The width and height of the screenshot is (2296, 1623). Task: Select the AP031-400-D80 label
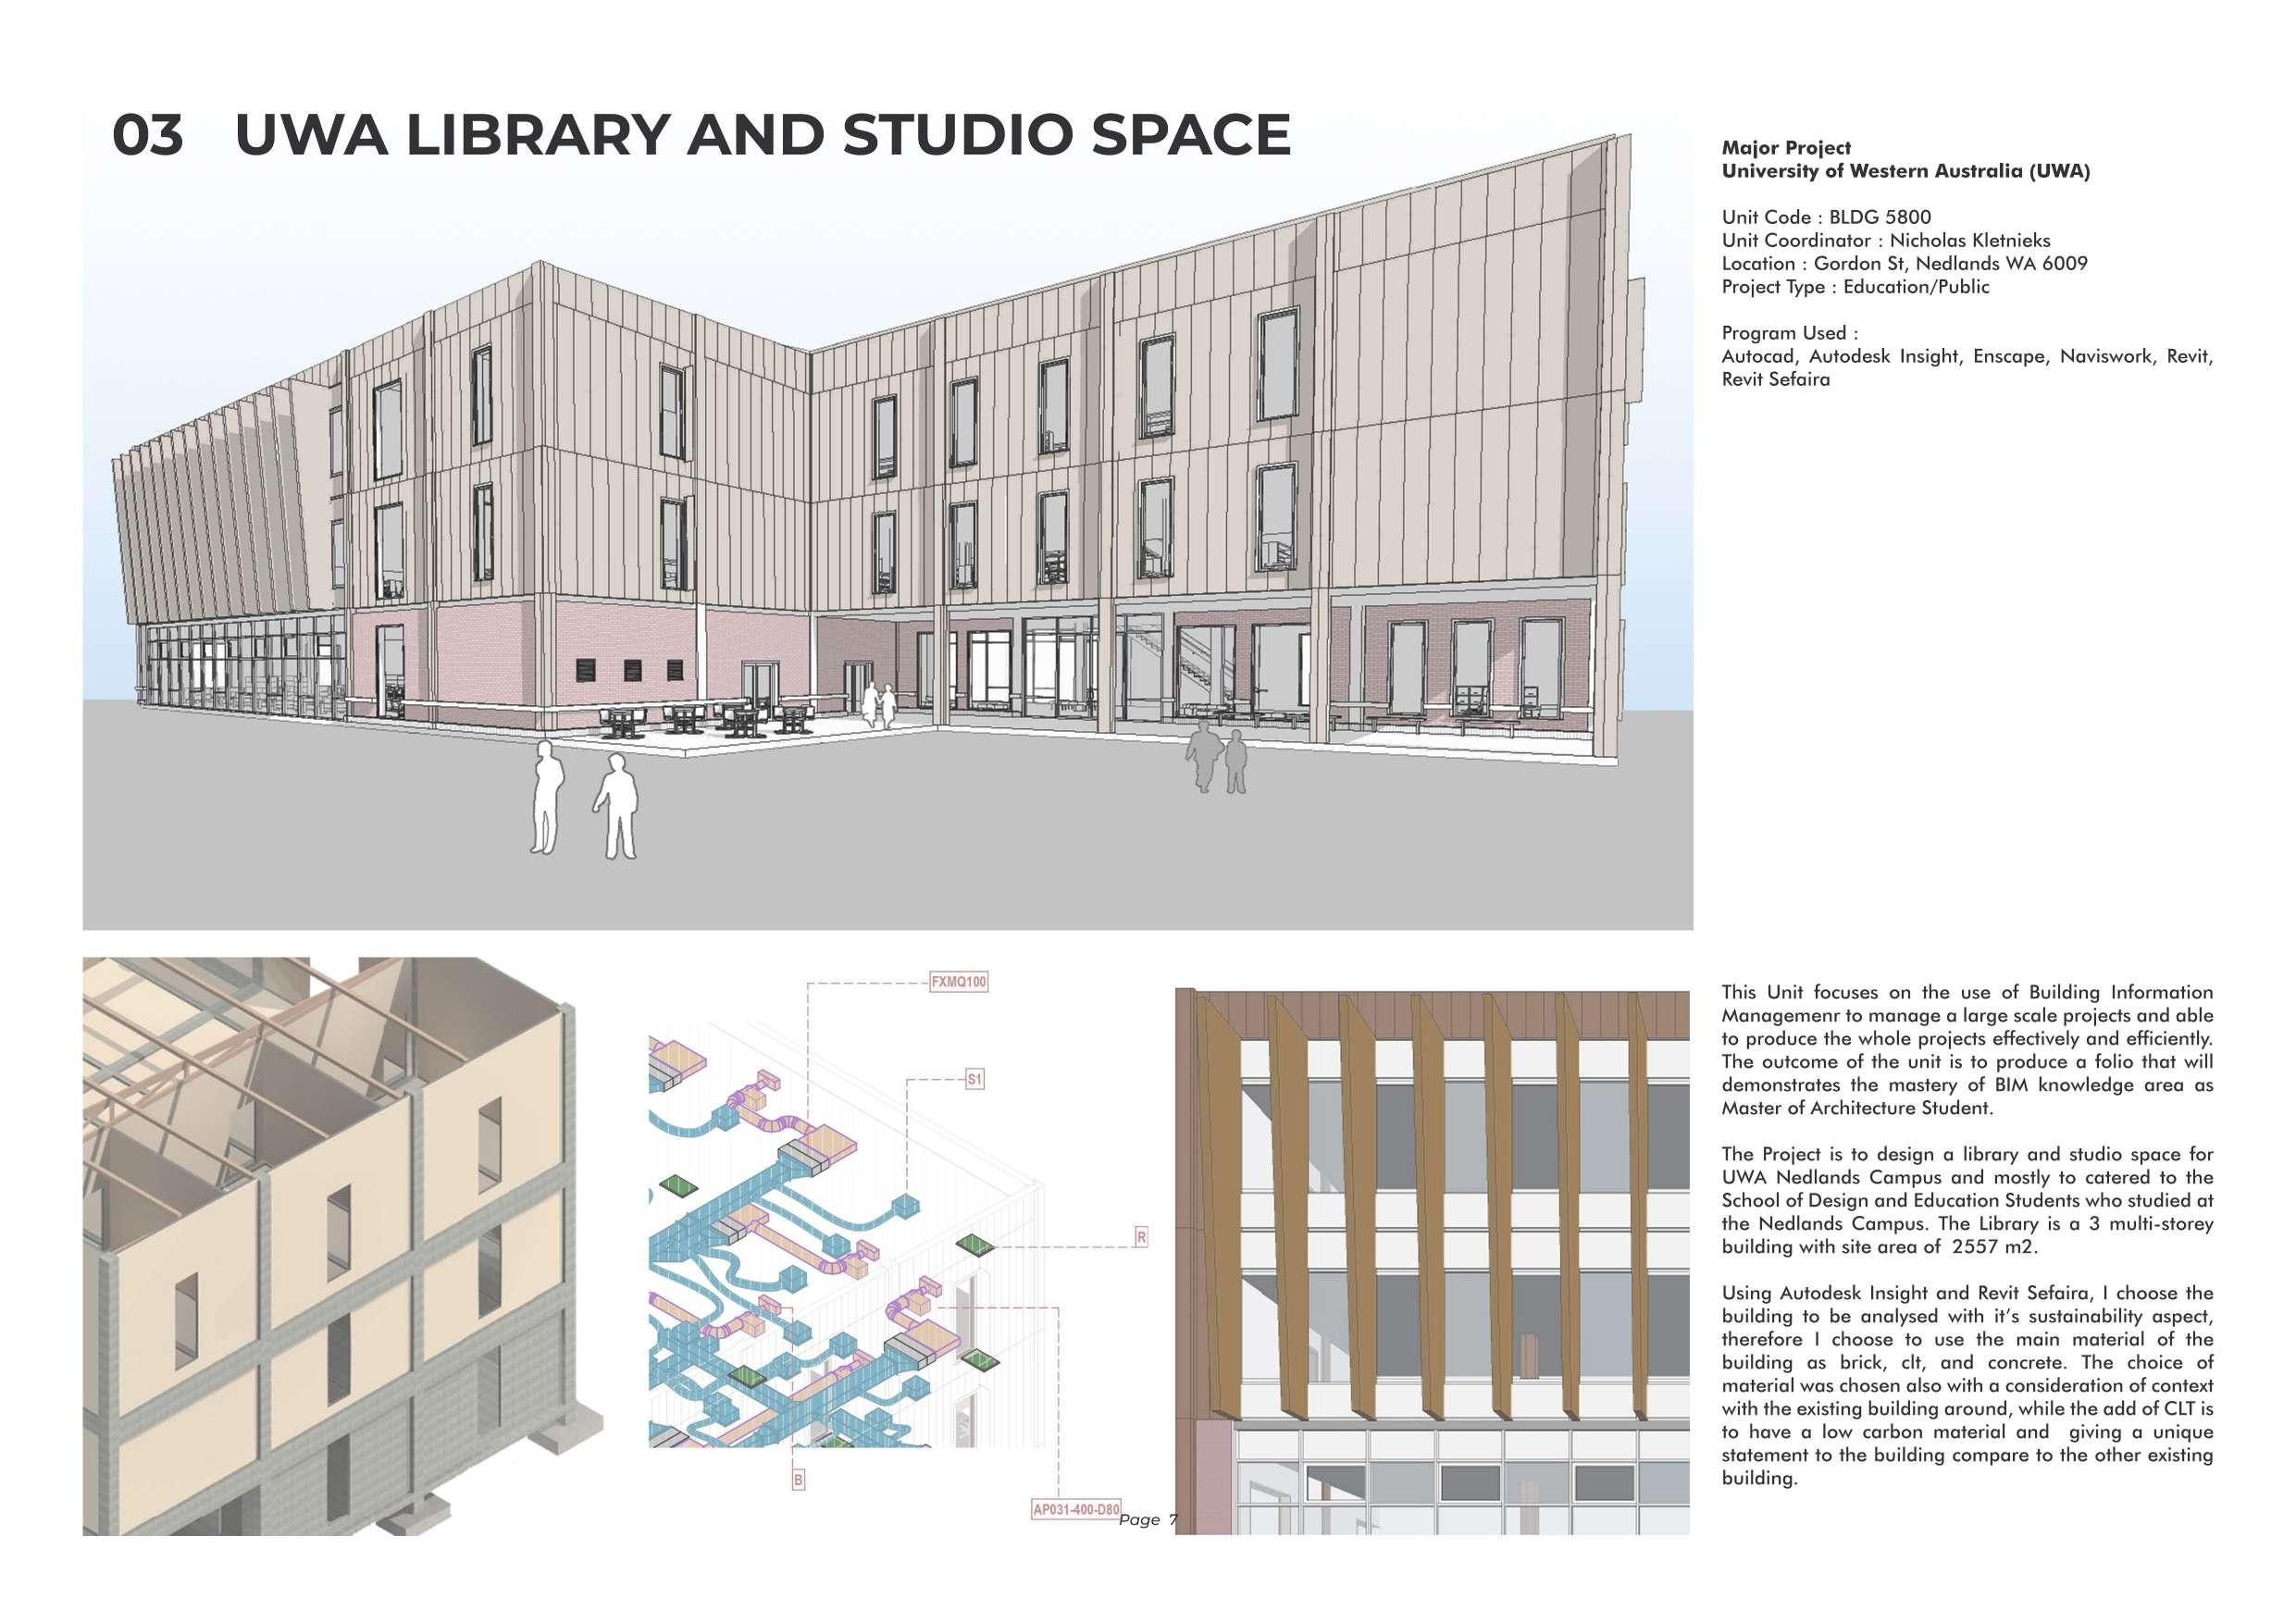[x=1076, y=1509]
